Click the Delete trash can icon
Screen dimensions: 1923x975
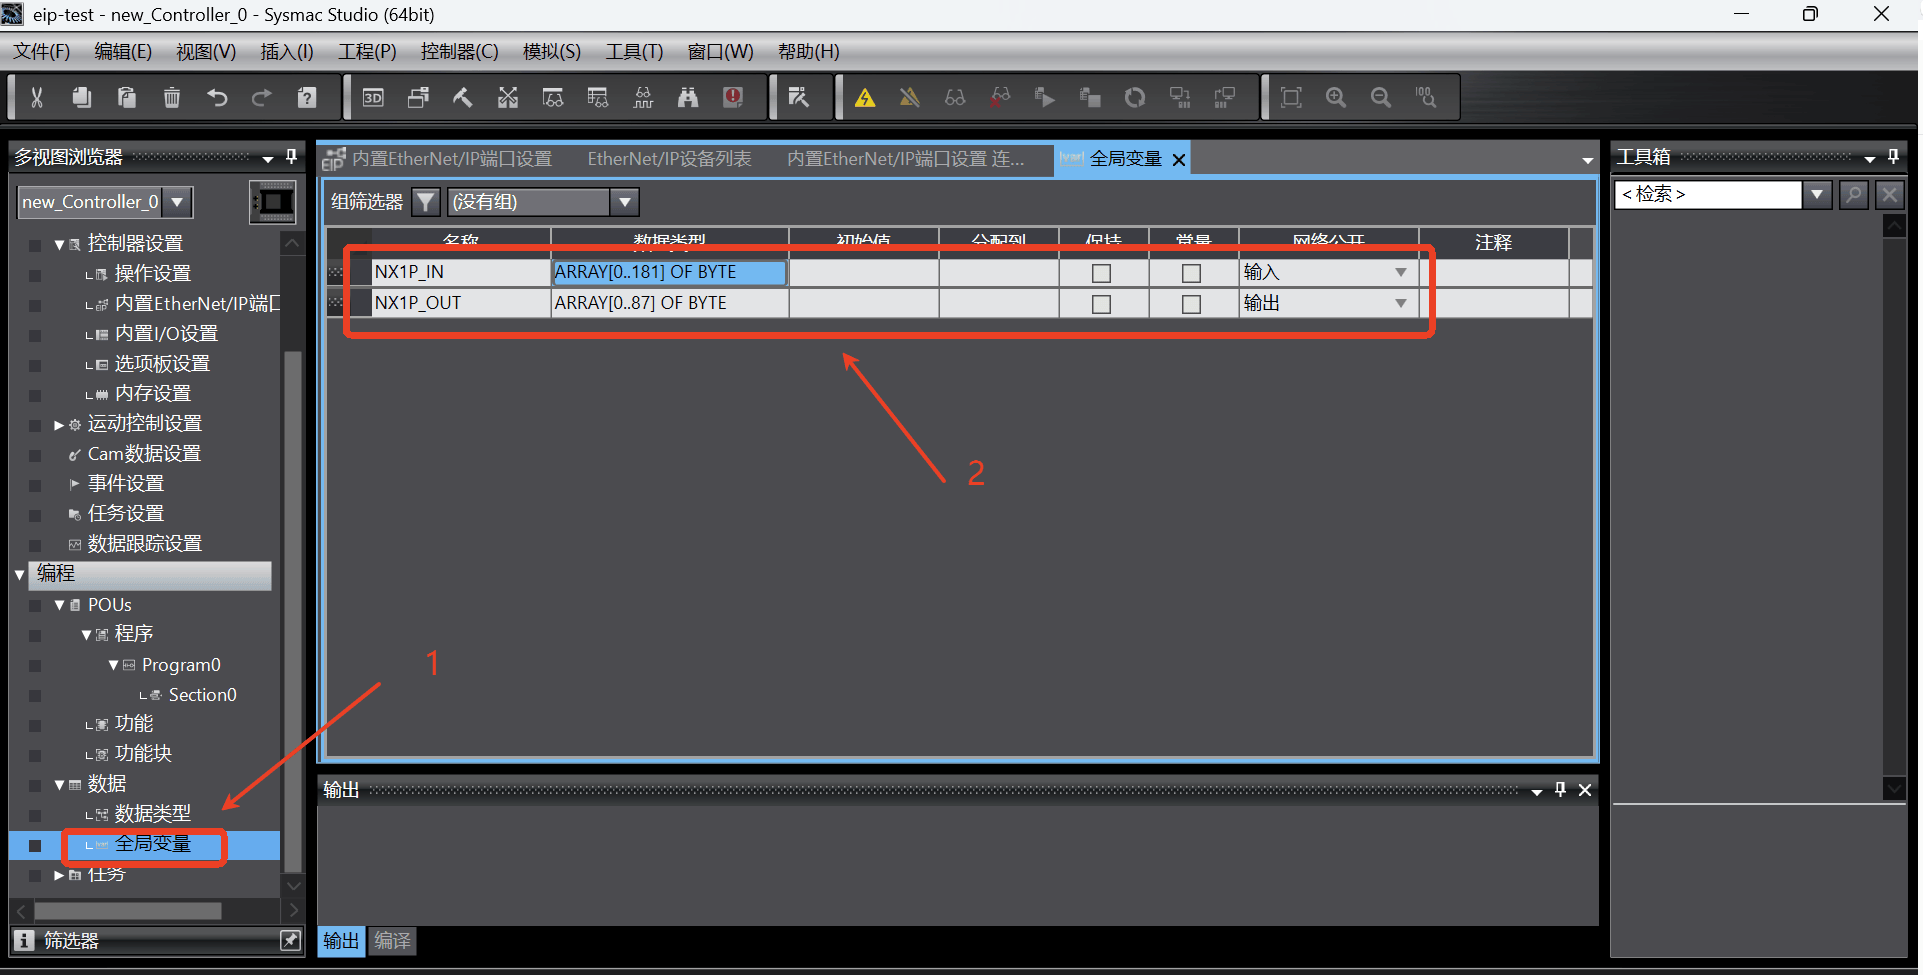click(x=172, y=97)
